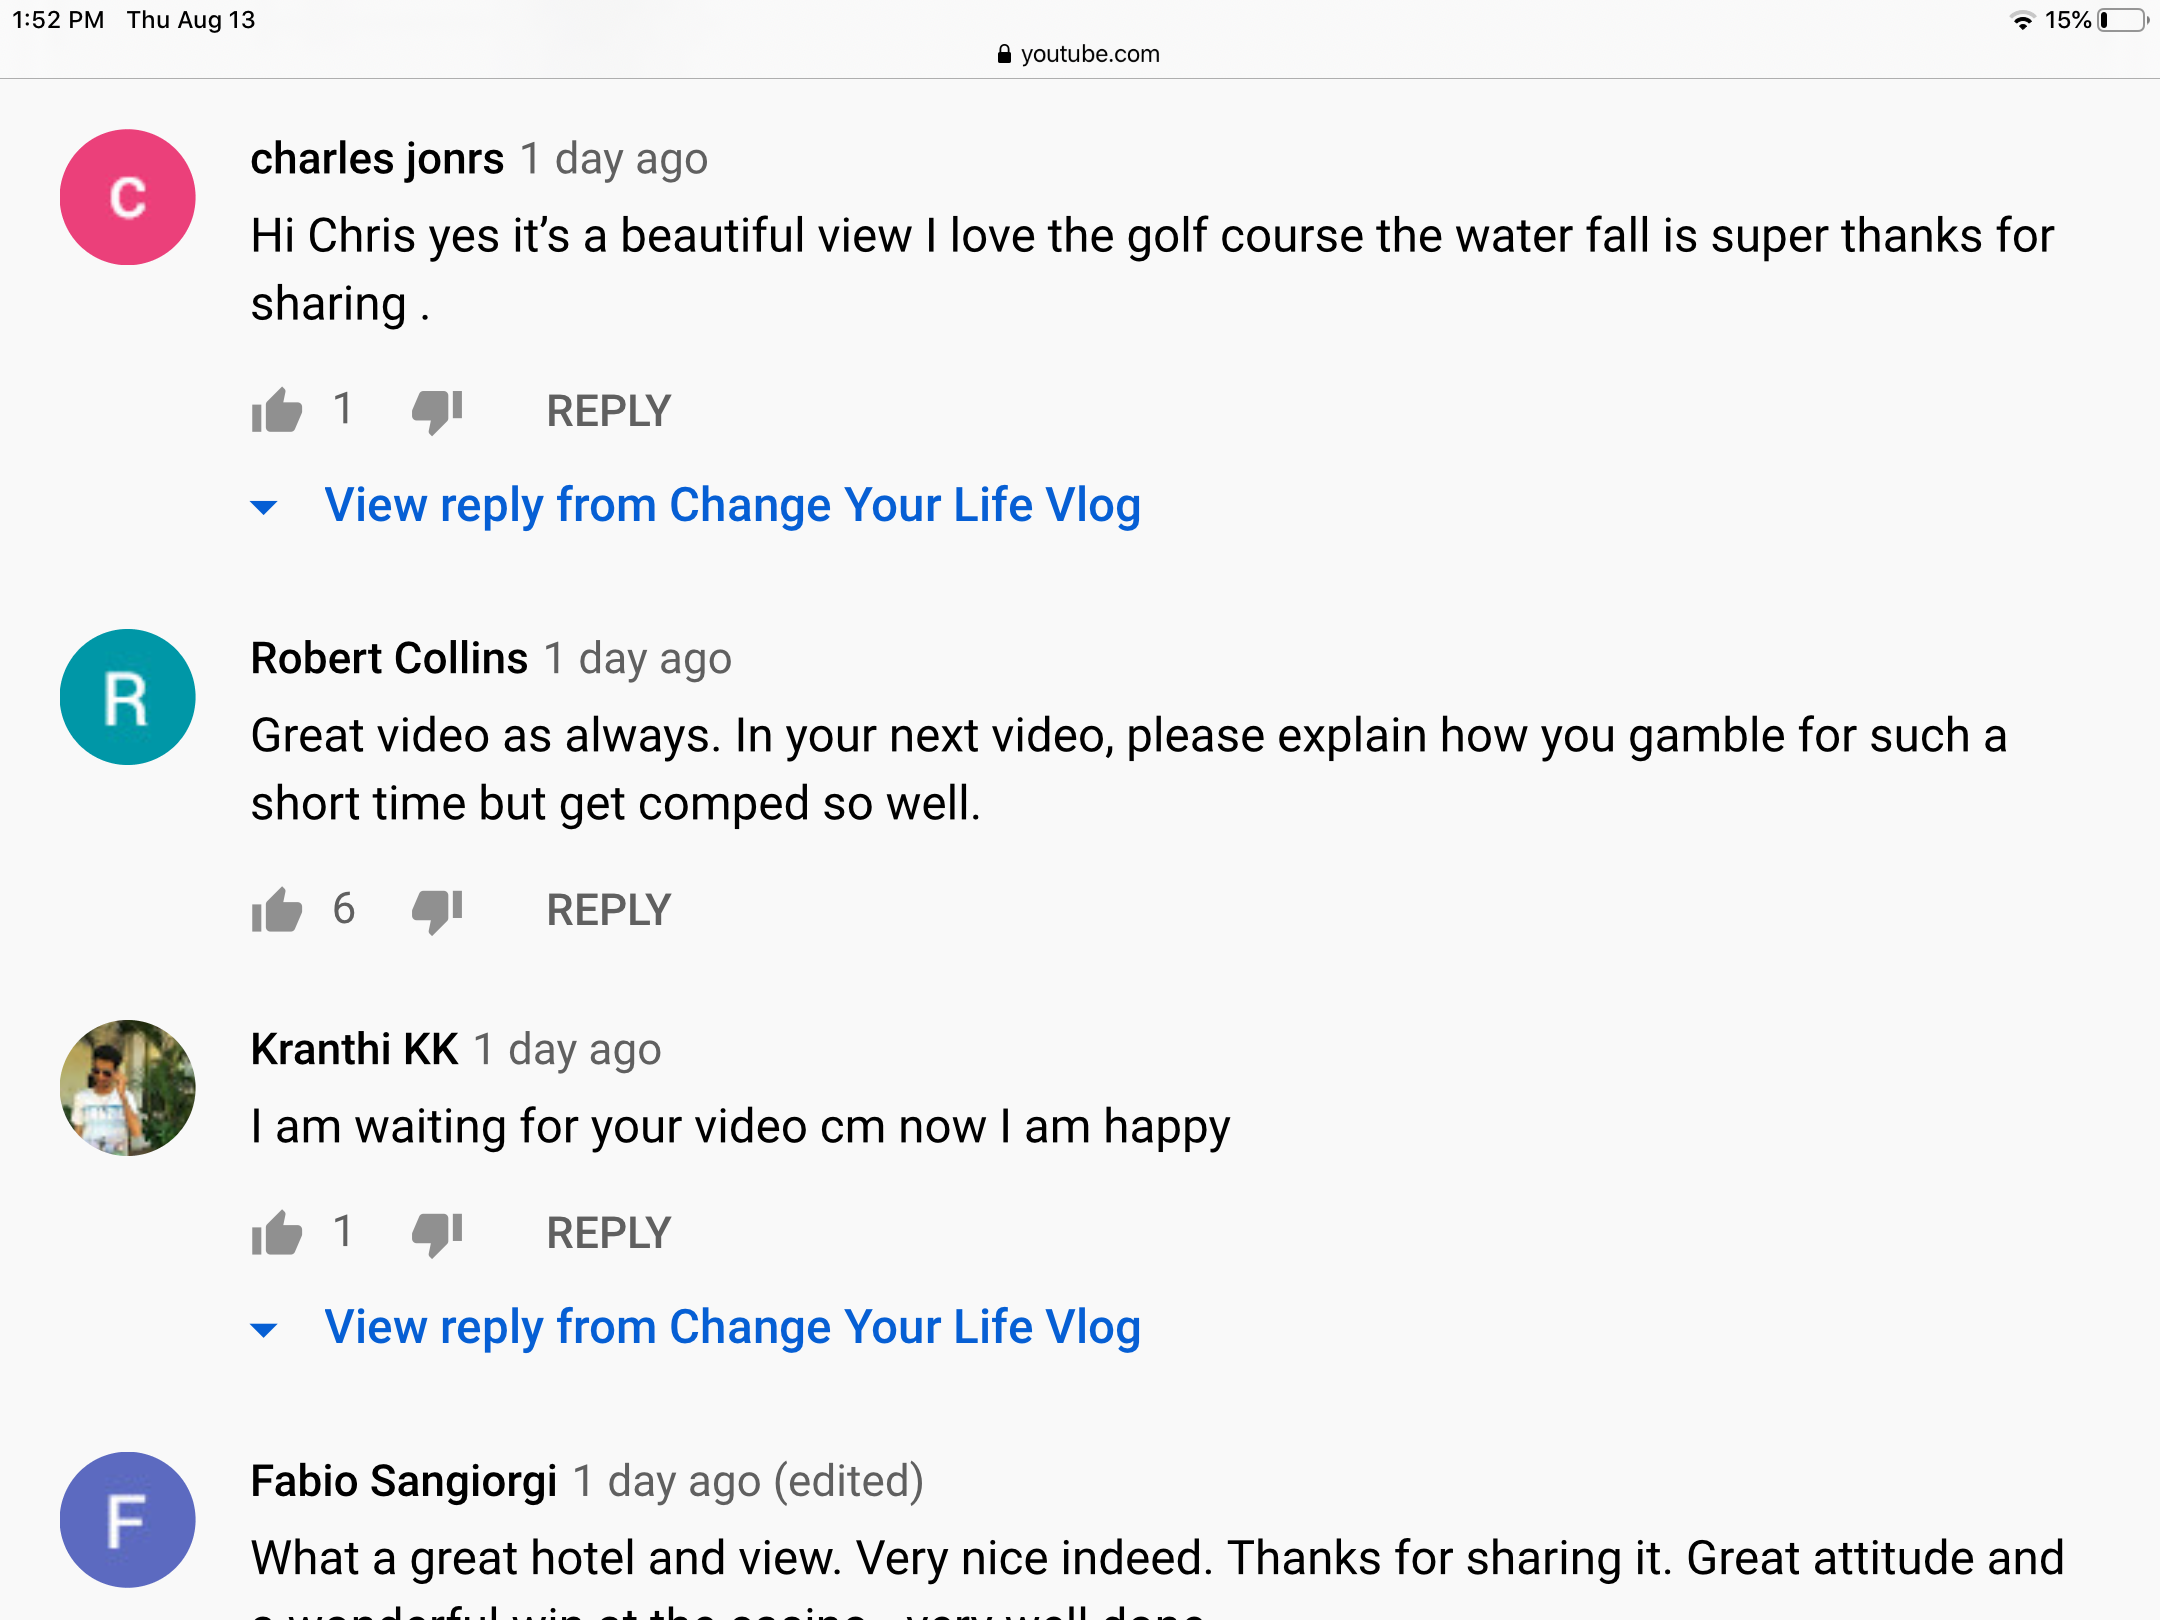Viewport: 2160px width, 1620px height.
Task: Reply to charles jonrs' comment
Action: [x=608, y=411]
